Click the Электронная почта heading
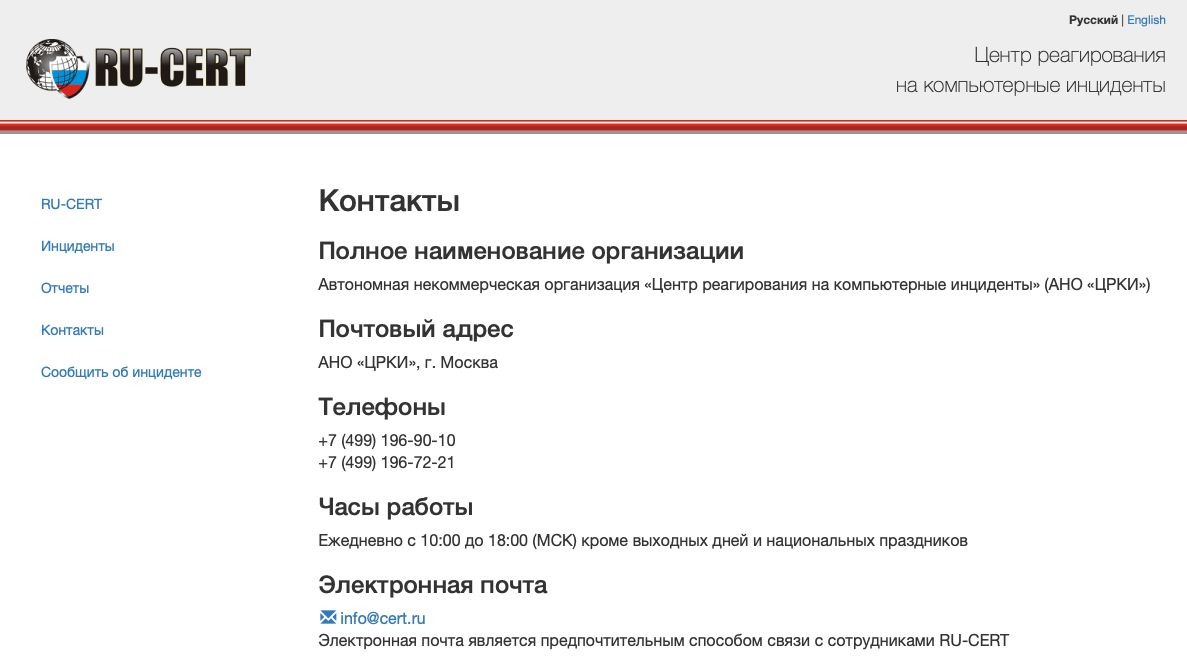 [x=432, y=584]
